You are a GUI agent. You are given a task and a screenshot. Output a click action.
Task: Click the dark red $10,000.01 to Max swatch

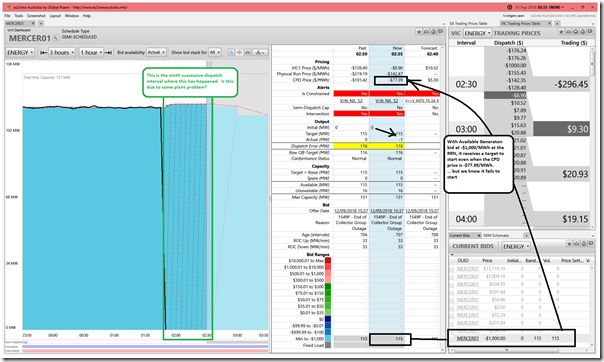[x=328, y=261]
